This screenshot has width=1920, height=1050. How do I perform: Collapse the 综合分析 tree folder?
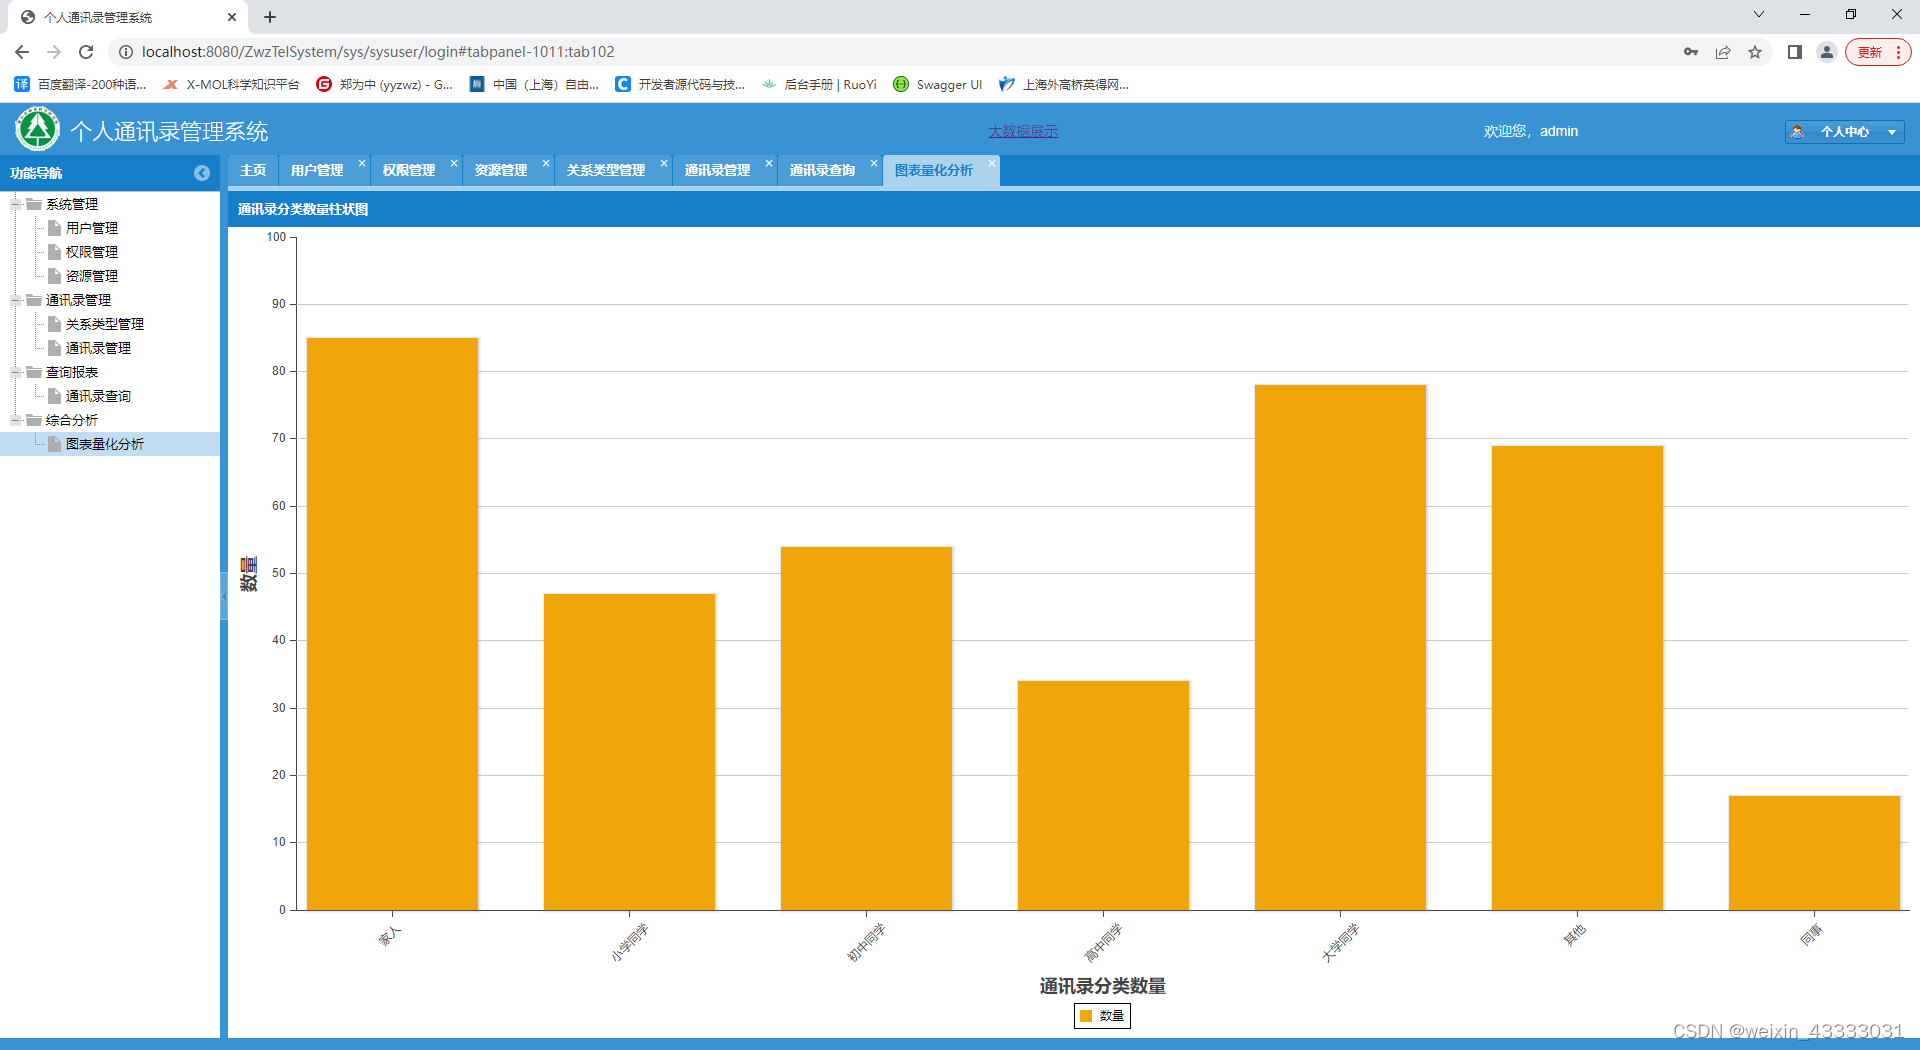(16, 420)
